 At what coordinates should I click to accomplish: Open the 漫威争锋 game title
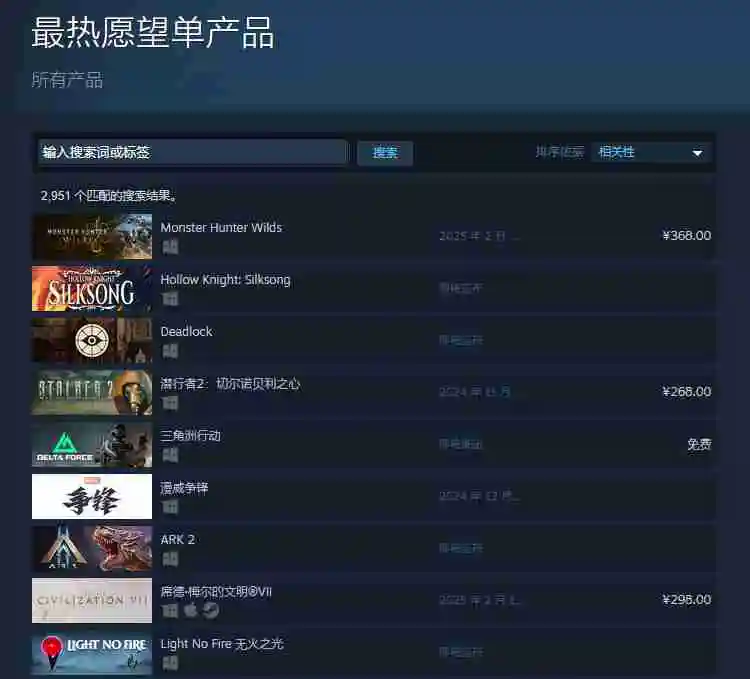[184, 488]
